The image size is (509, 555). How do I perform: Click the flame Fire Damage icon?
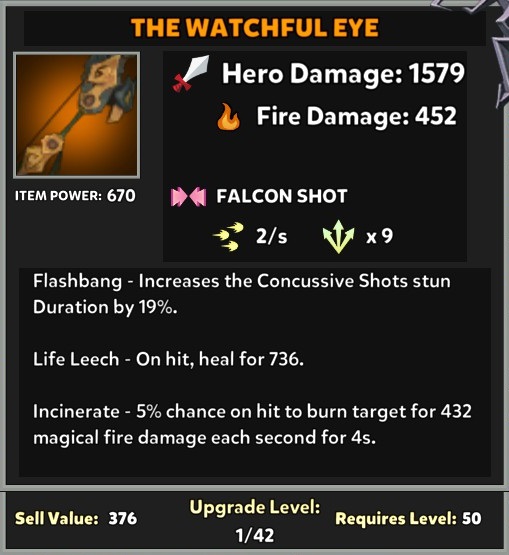pos(229,116)
